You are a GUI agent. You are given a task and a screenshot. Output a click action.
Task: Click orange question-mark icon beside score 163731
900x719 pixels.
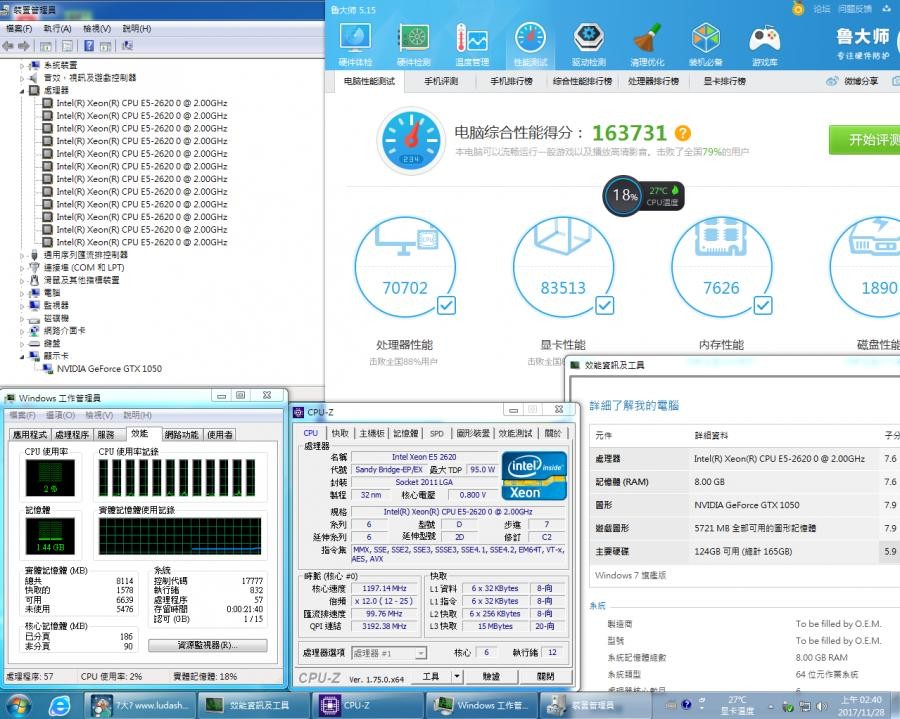[x=682, y=133]
